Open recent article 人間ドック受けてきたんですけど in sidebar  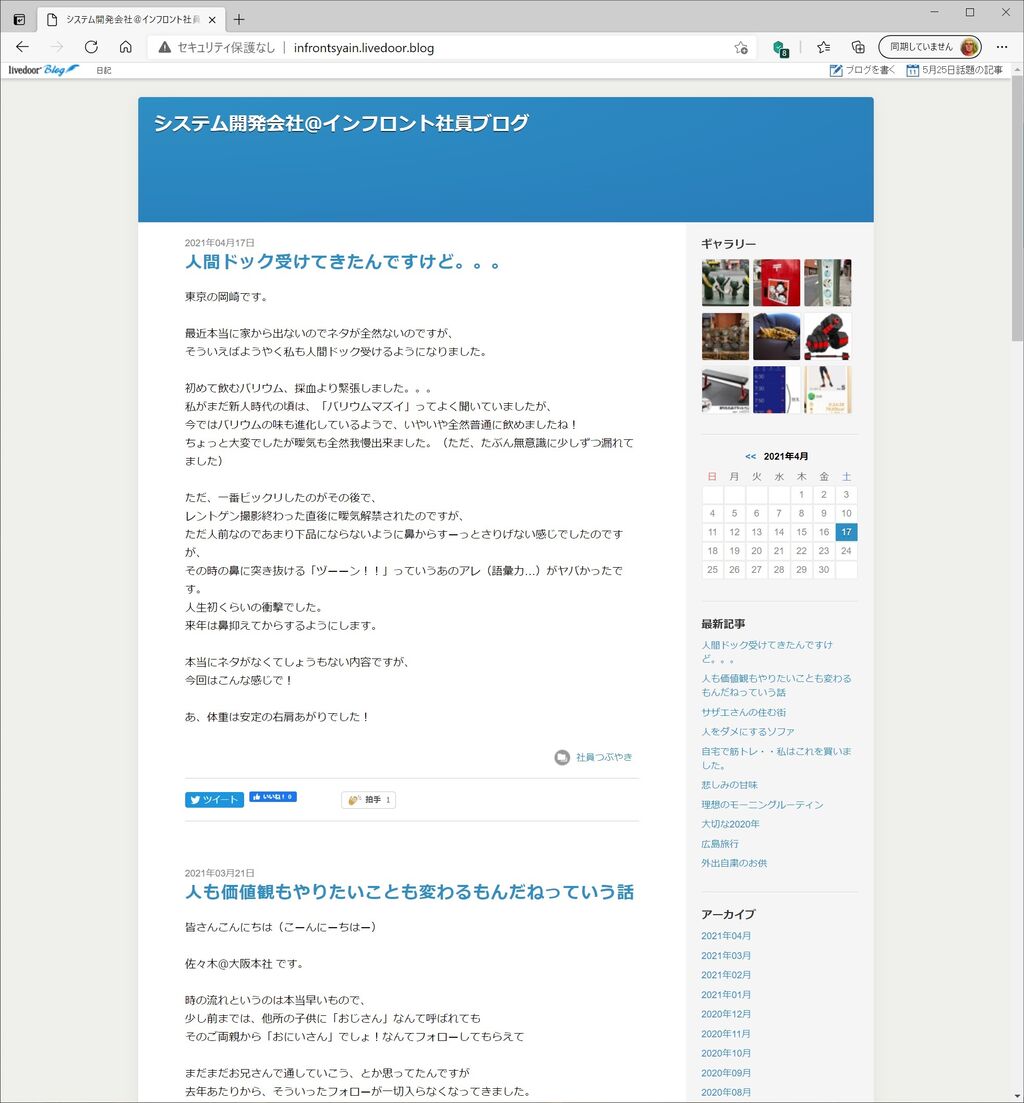tap(767, 652)
